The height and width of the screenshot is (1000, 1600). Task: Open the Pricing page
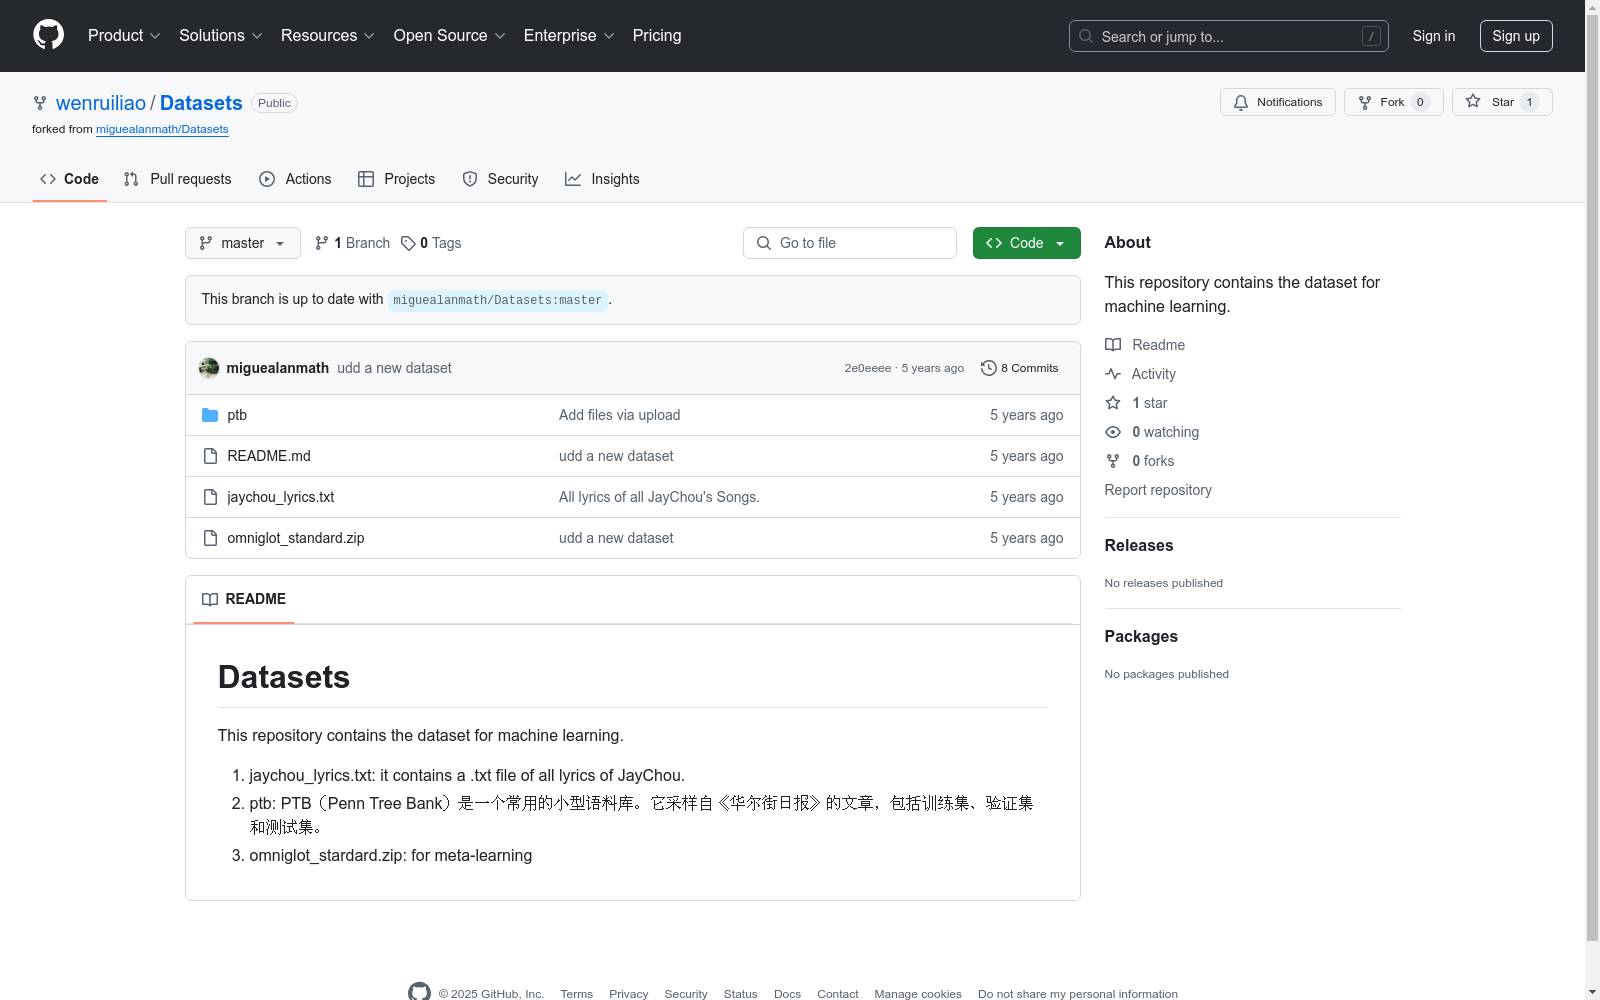point(657,36)
